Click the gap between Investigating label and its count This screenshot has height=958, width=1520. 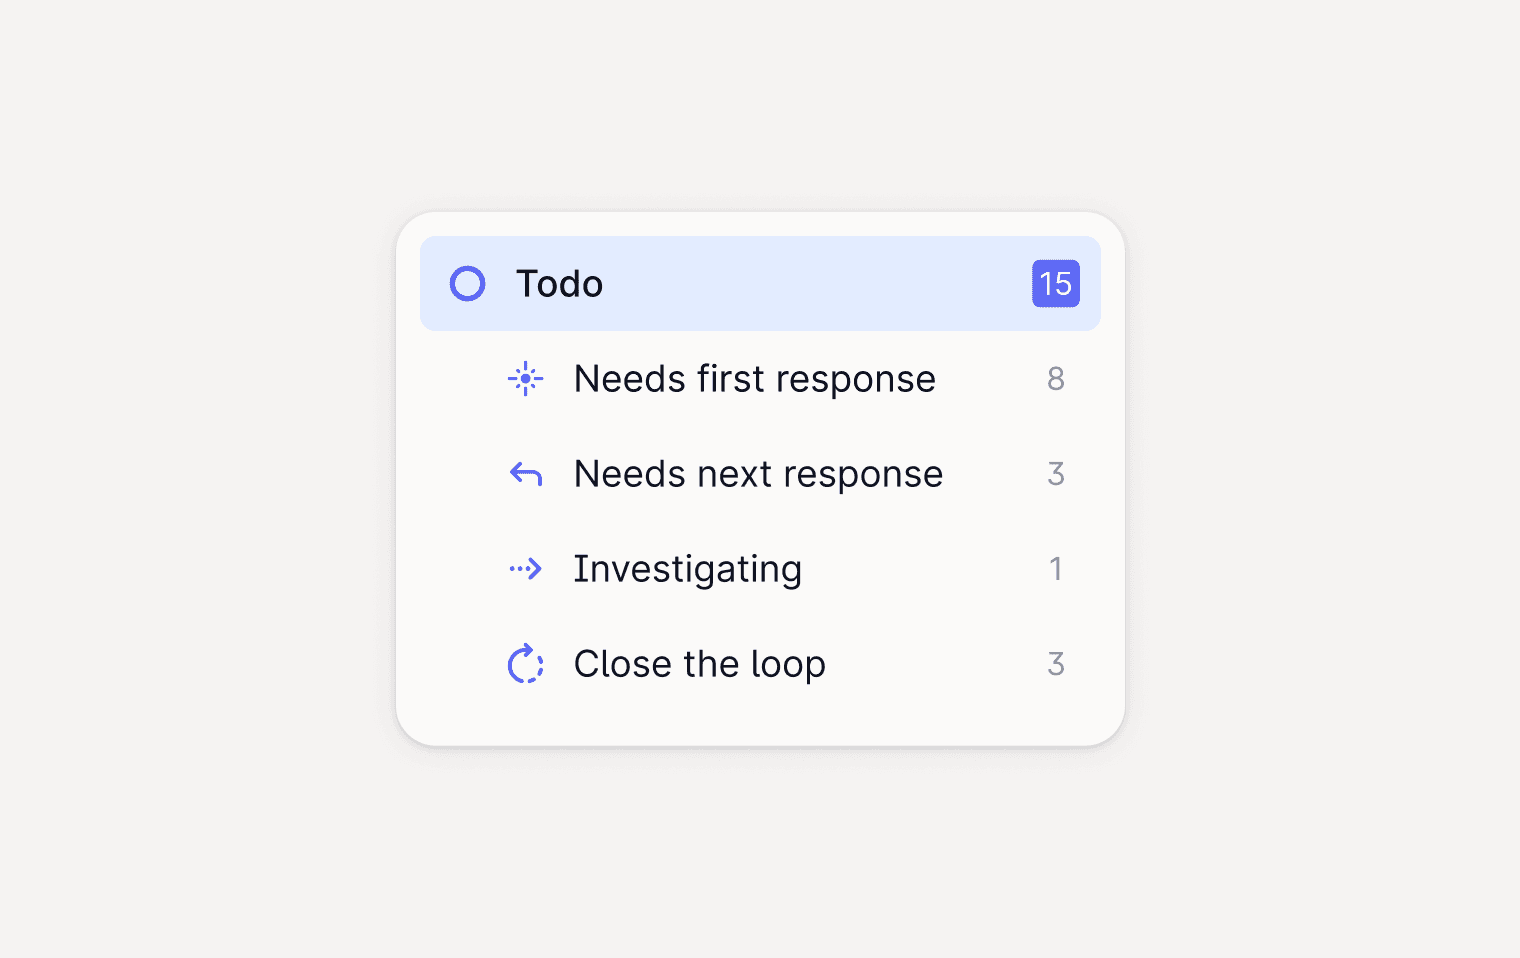[x=925, y=569]
